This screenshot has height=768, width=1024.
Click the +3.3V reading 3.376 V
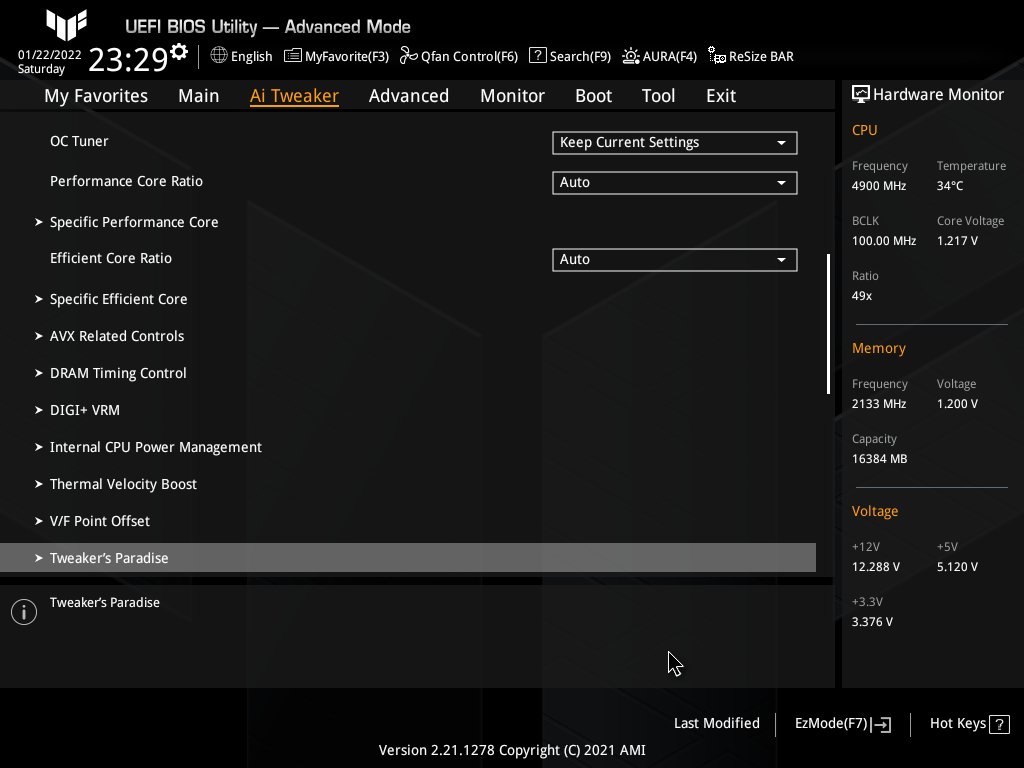(x=872, y=621)
